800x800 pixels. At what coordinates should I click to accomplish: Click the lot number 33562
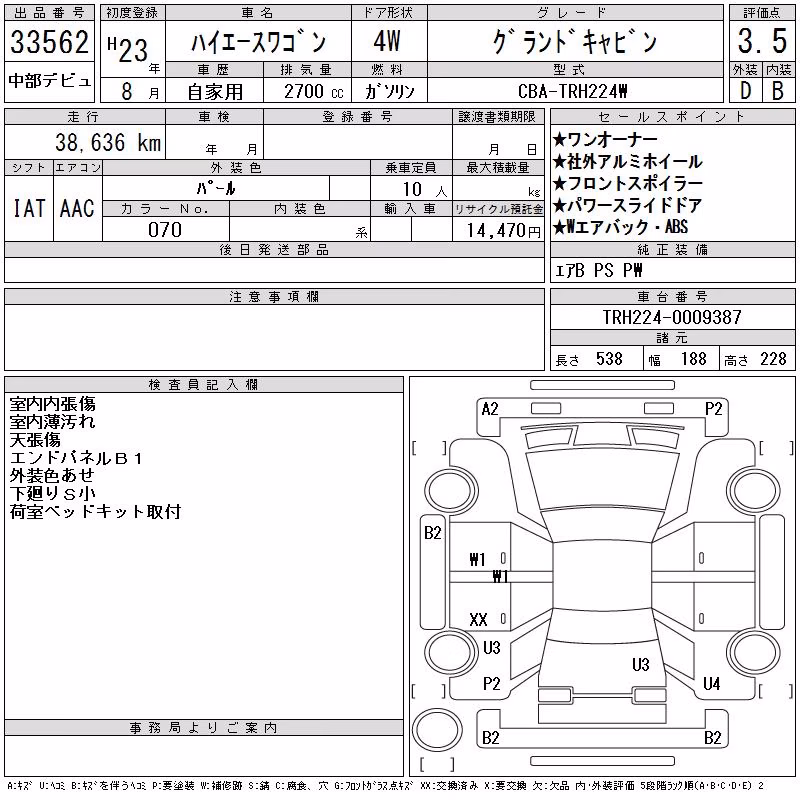coord(49,42)
